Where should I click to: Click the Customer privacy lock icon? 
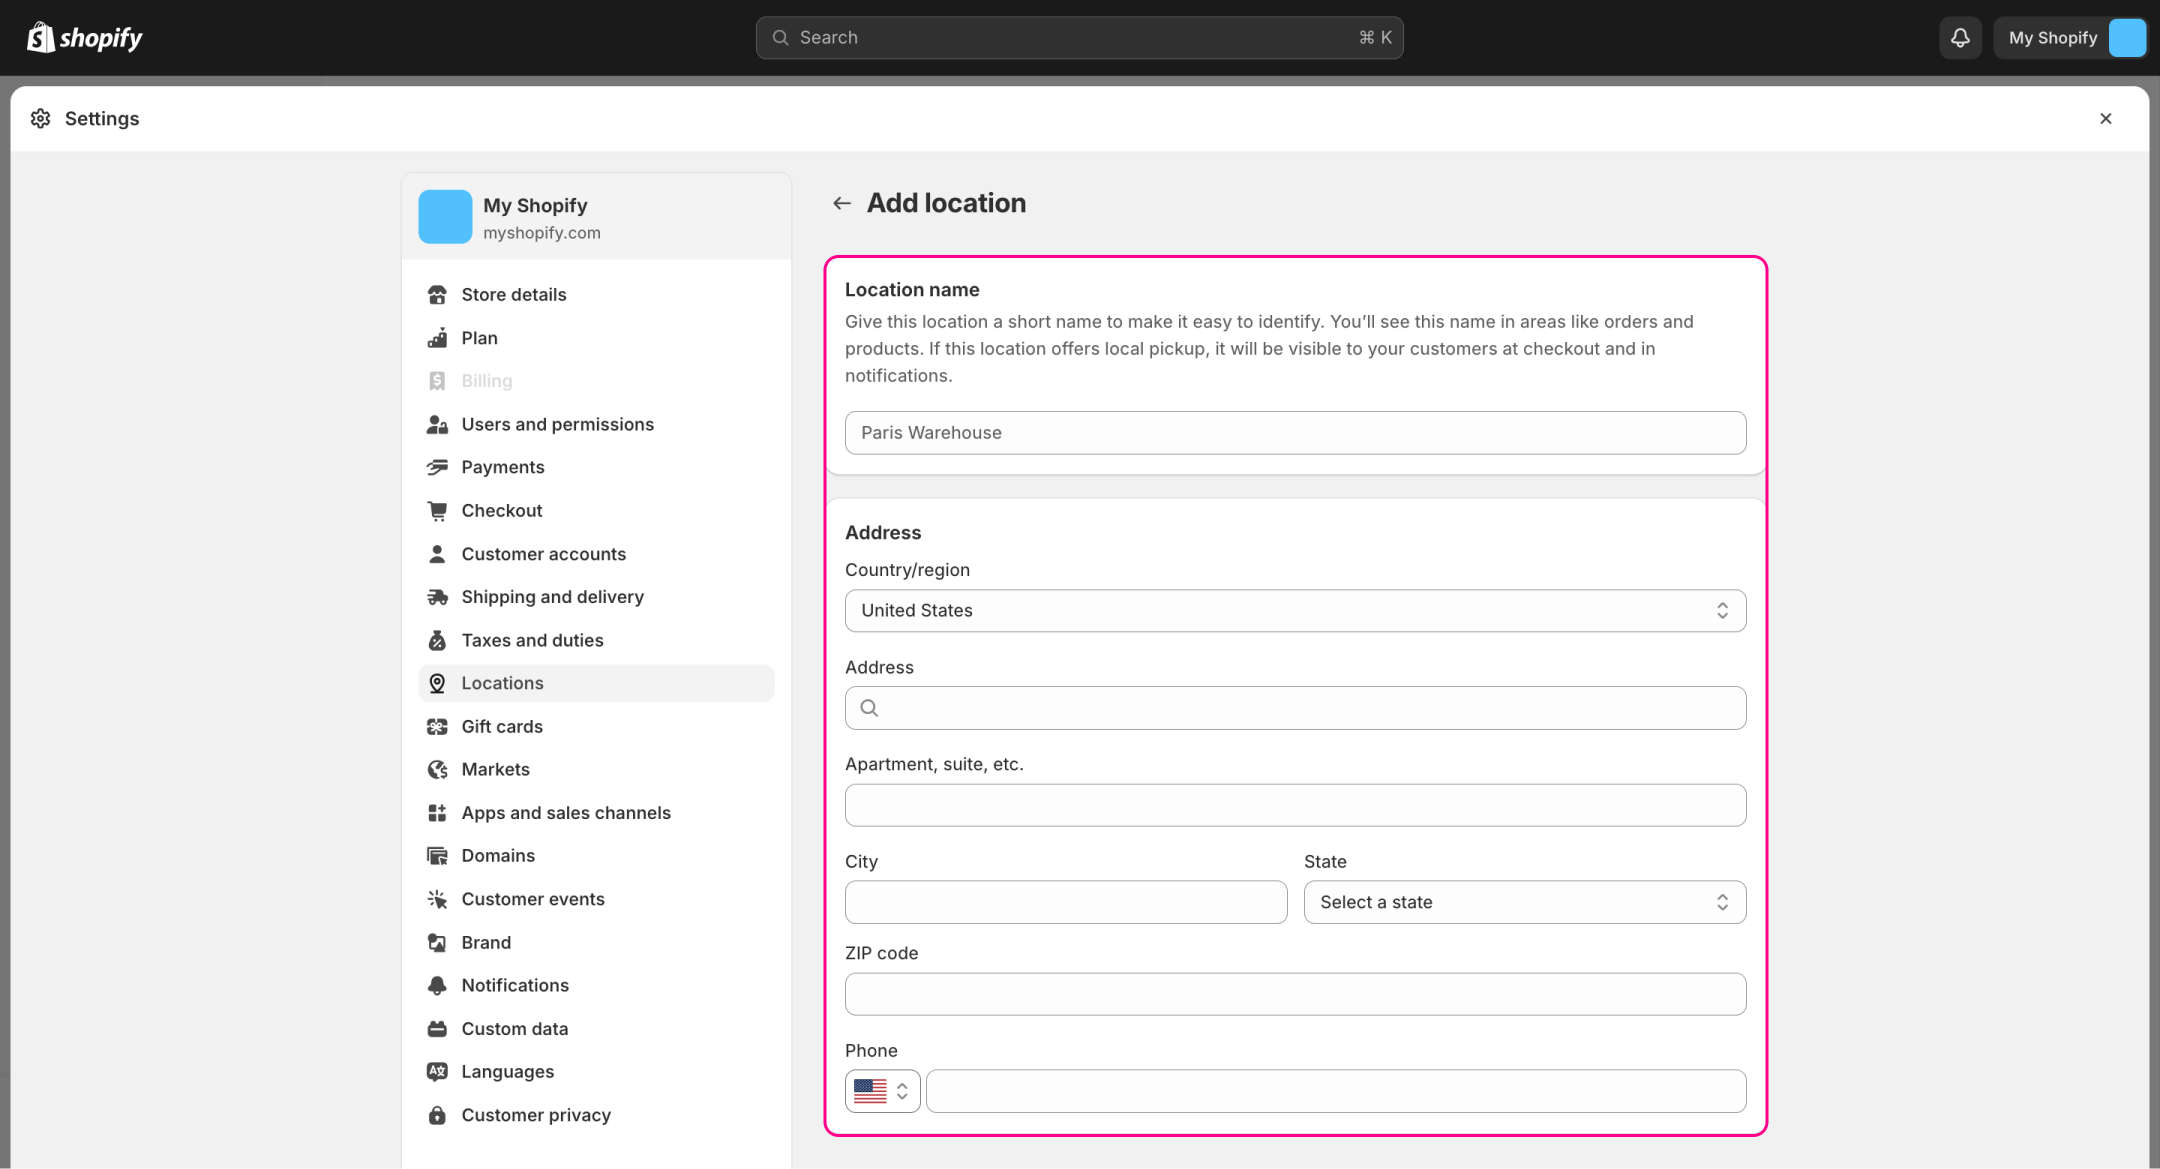437,1115
